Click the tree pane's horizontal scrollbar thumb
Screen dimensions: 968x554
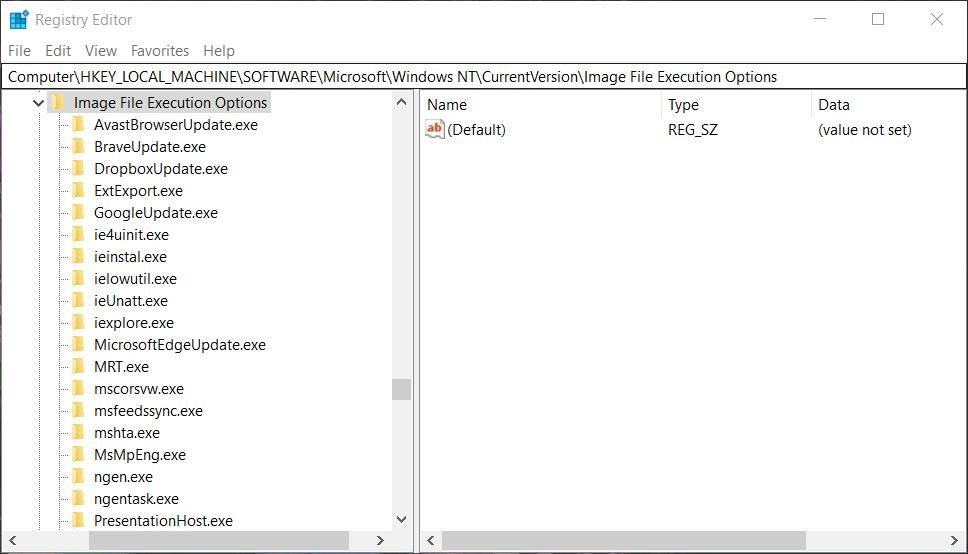pyautogui.click(x=219, y=540)
